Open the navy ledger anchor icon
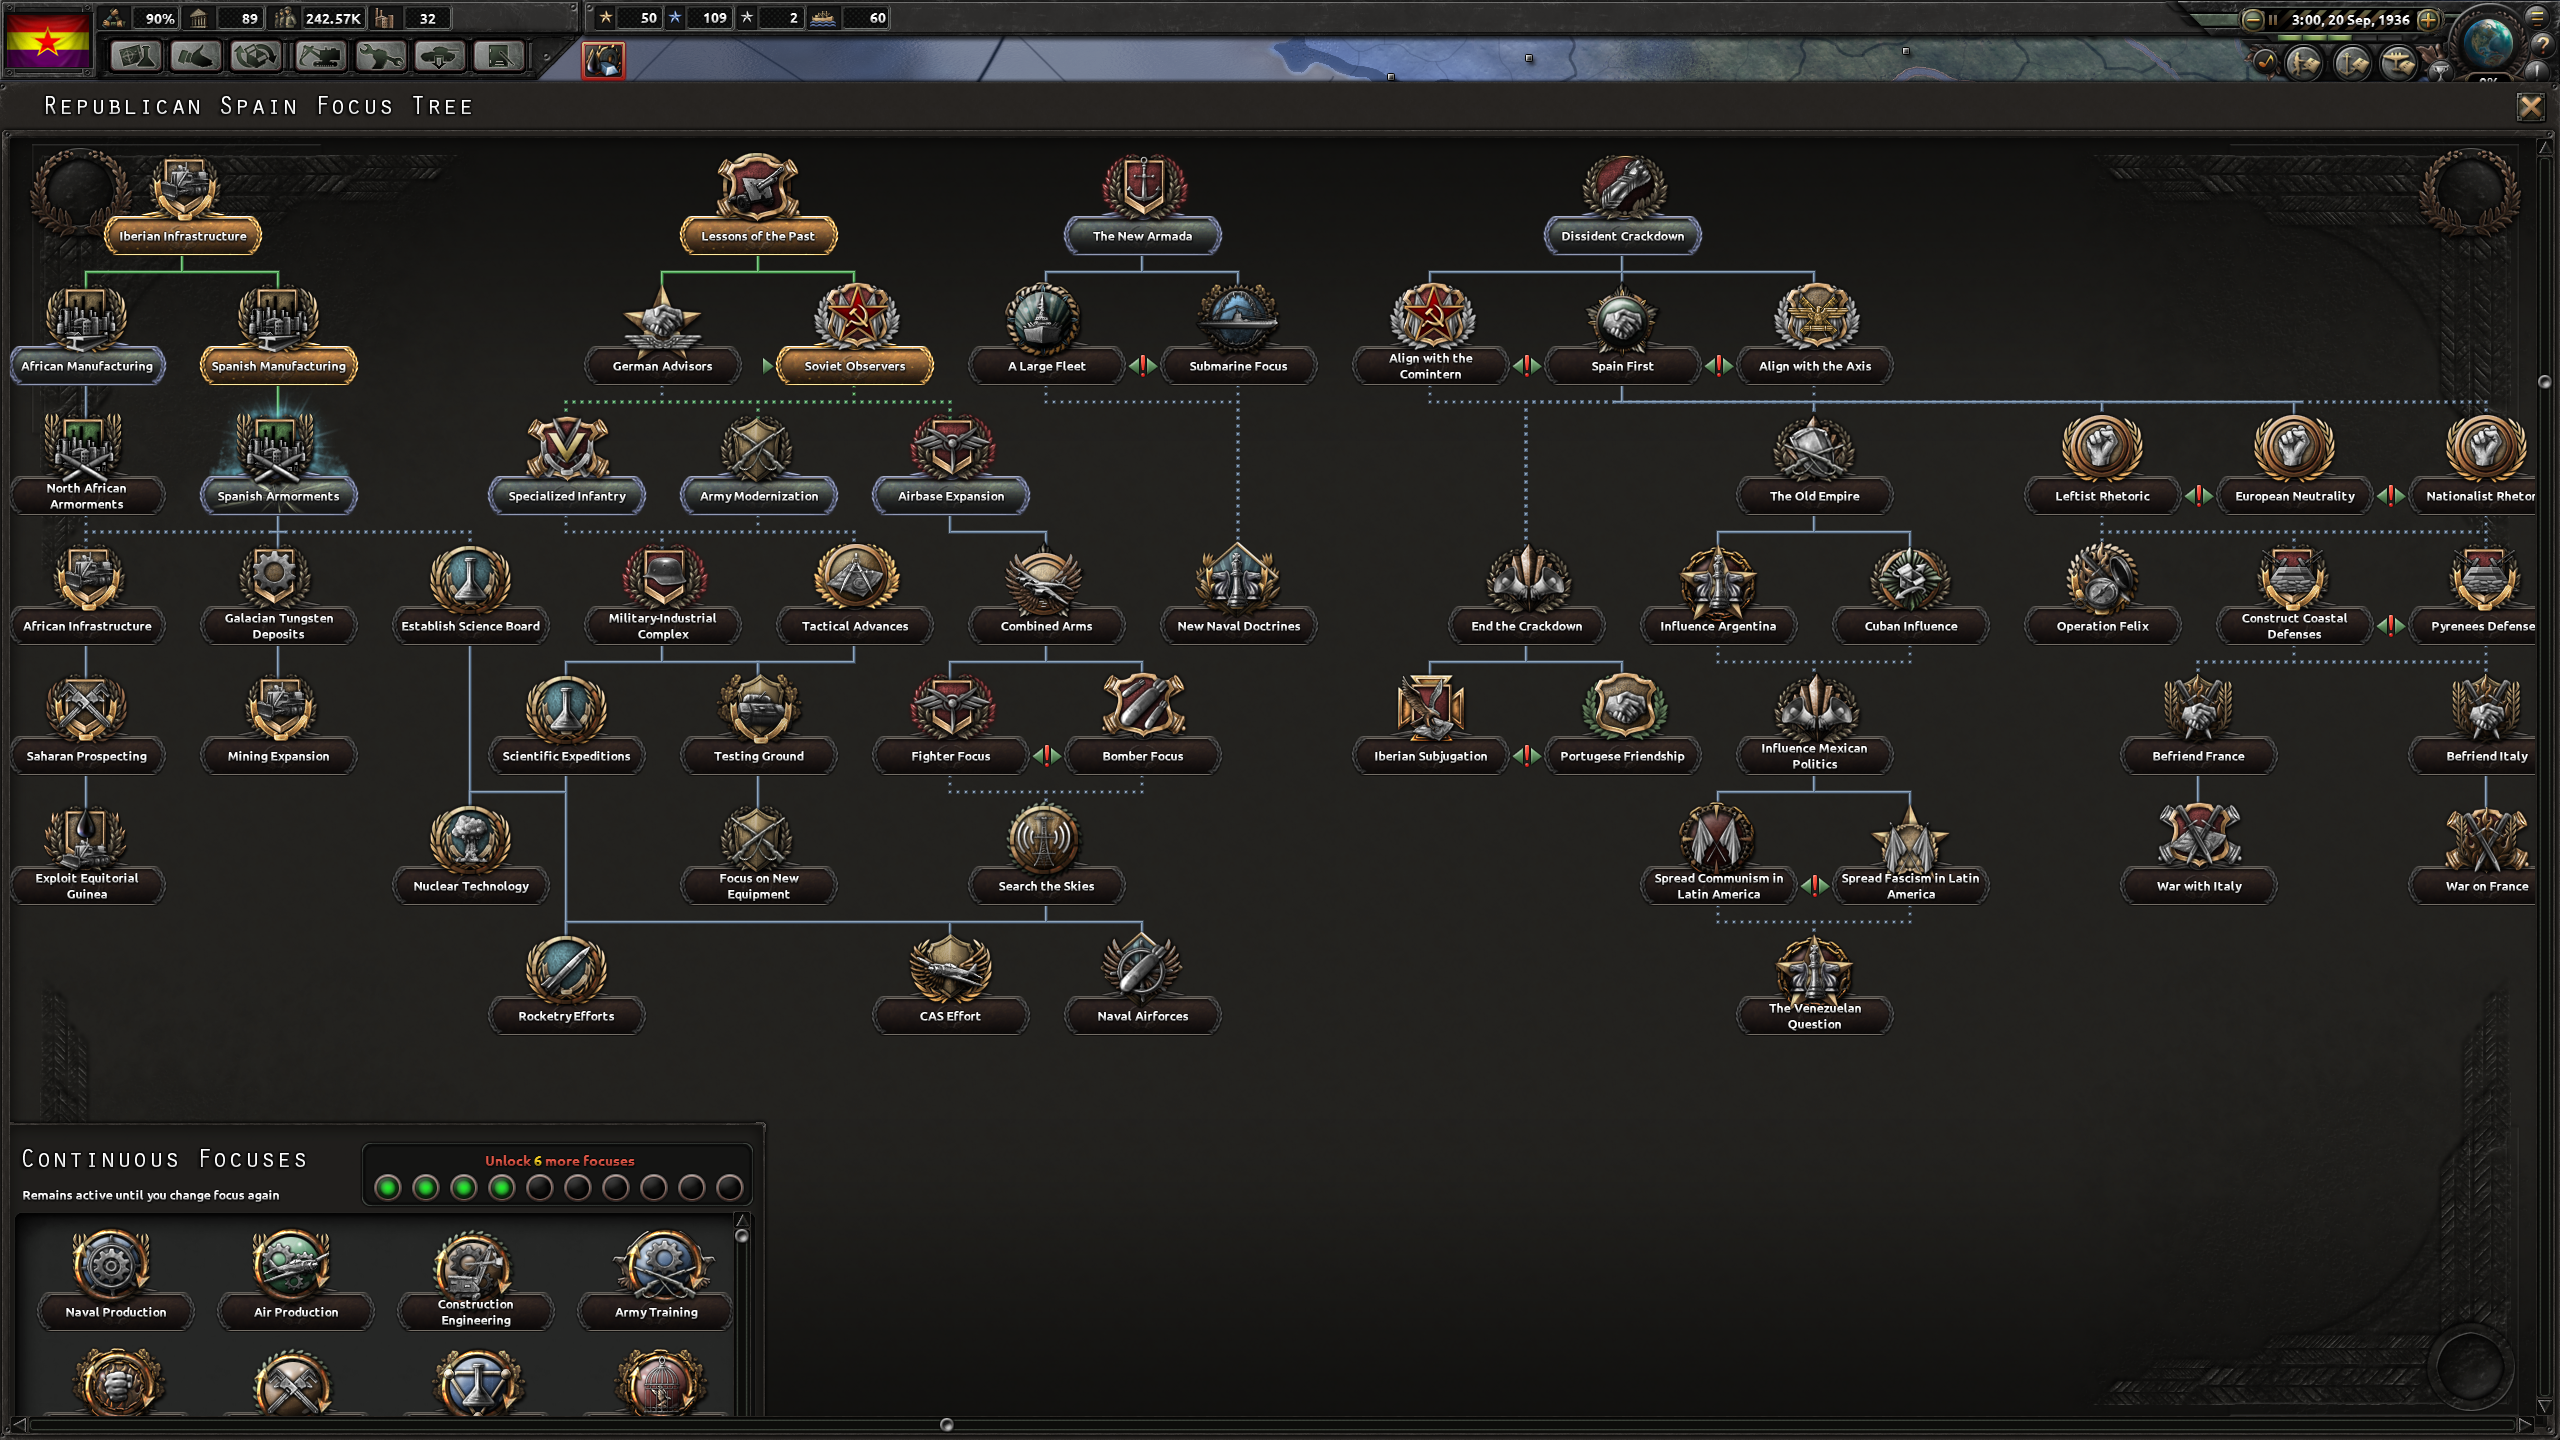 pos(2351,64)
